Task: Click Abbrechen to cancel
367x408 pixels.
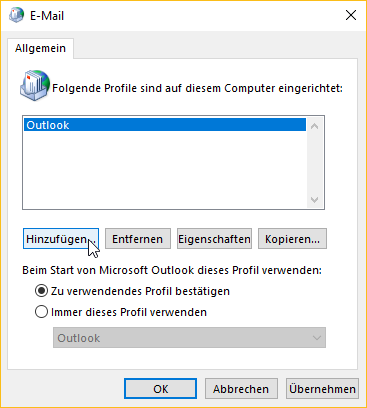Action: pos(241,389)
